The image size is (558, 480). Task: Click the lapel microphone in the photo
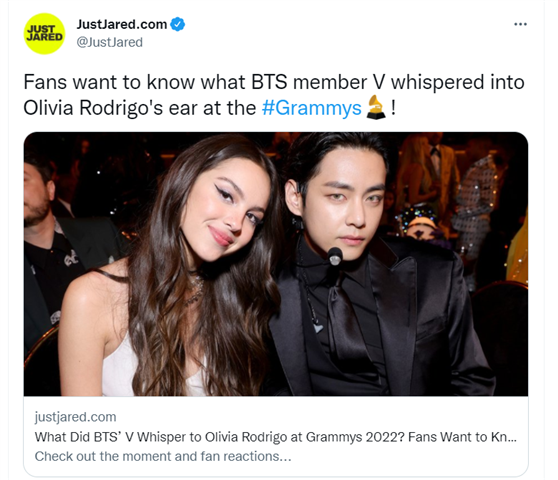(335, 256)
